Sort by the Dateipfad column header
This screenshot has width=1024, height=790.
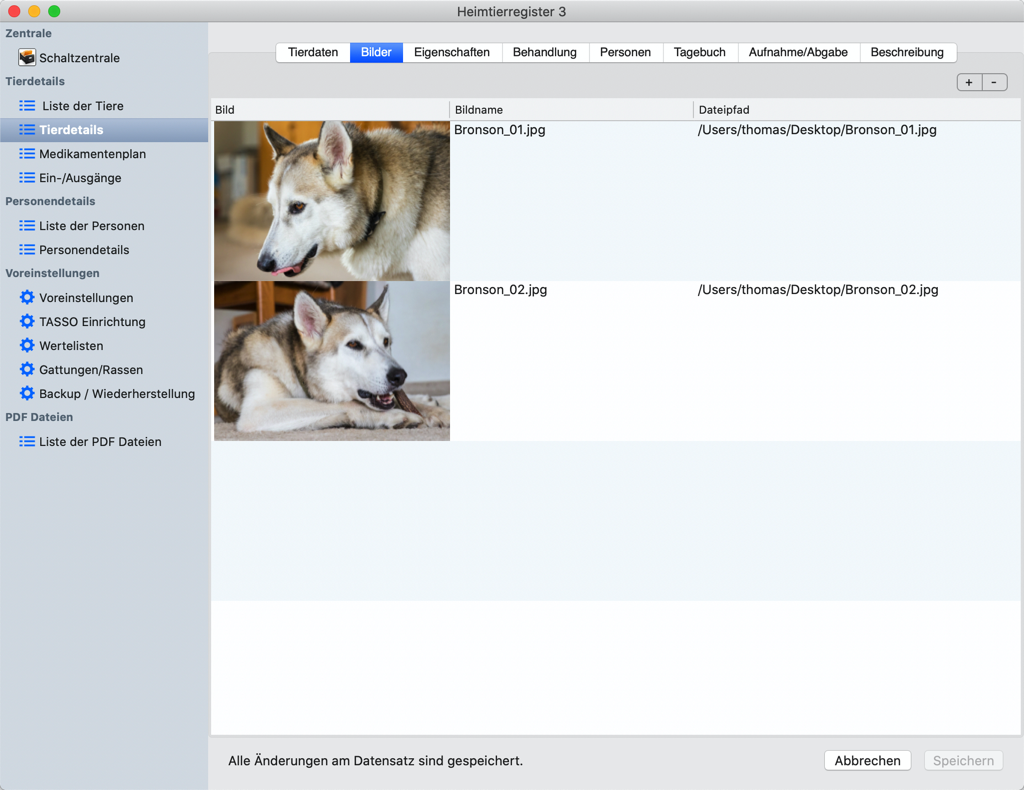pos(857,110)
